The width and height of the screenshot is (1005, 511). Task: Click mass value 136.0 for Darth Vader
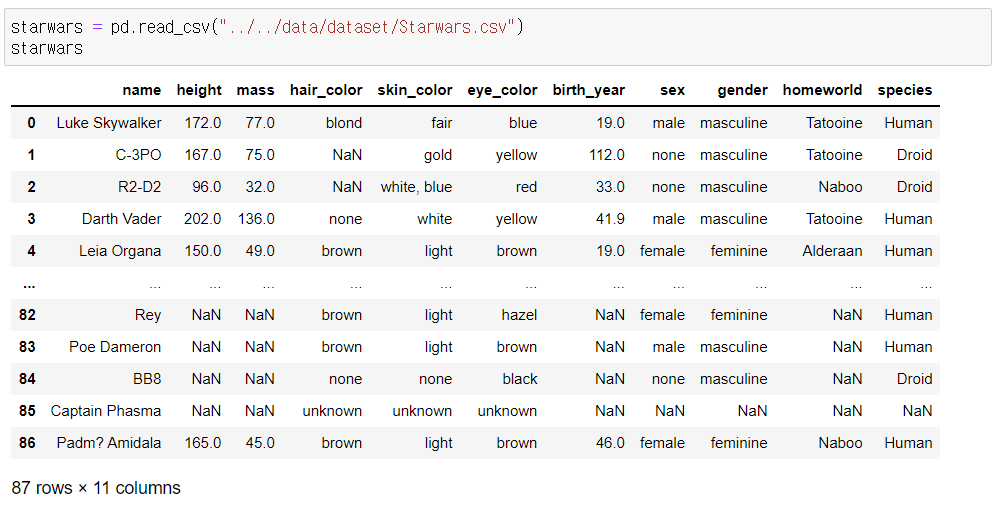click(x=256, y=219)
